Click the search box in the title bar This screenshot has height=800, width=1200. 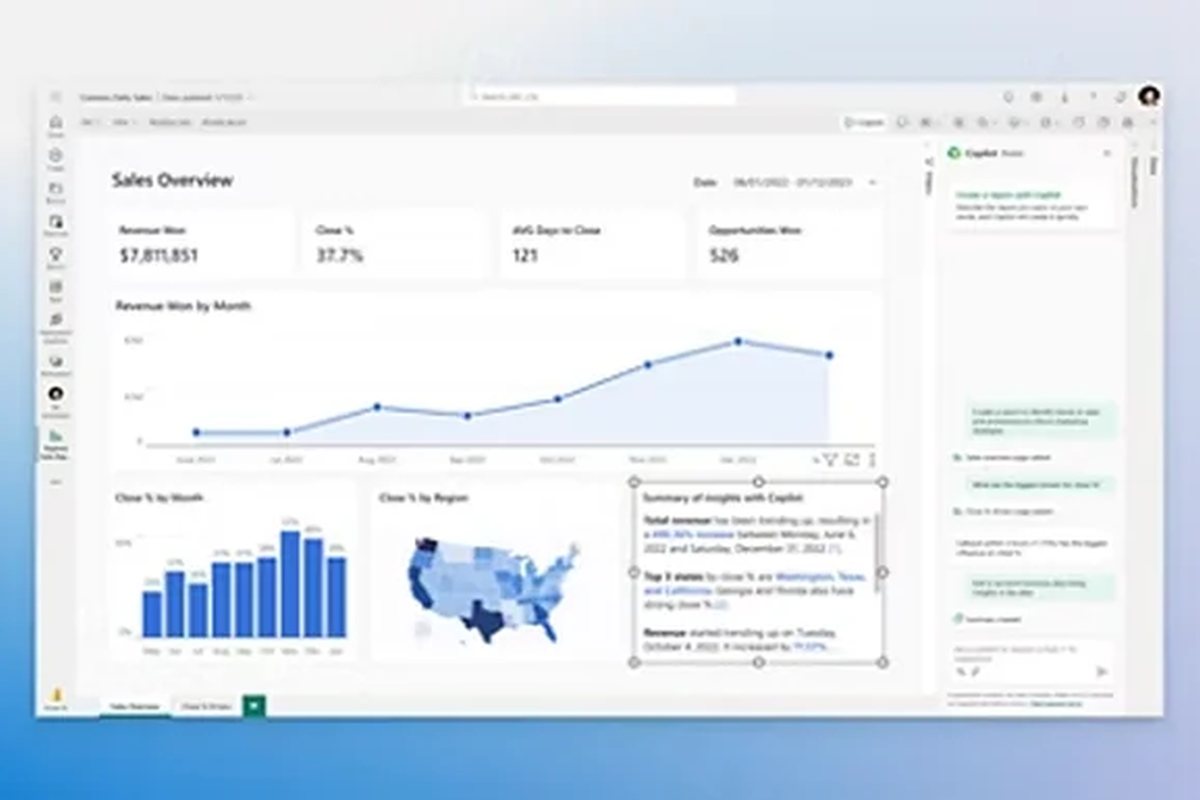[x=602, y=96]
